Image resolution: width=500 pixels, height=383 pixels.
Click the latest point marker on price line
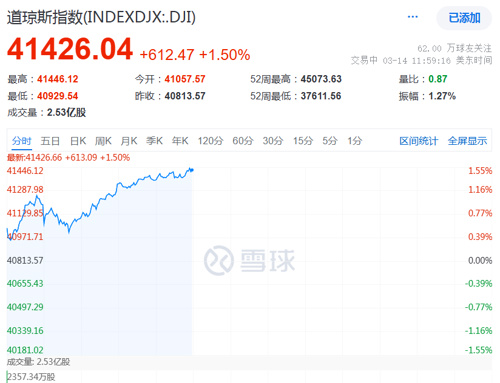click(x=192, y=170)
